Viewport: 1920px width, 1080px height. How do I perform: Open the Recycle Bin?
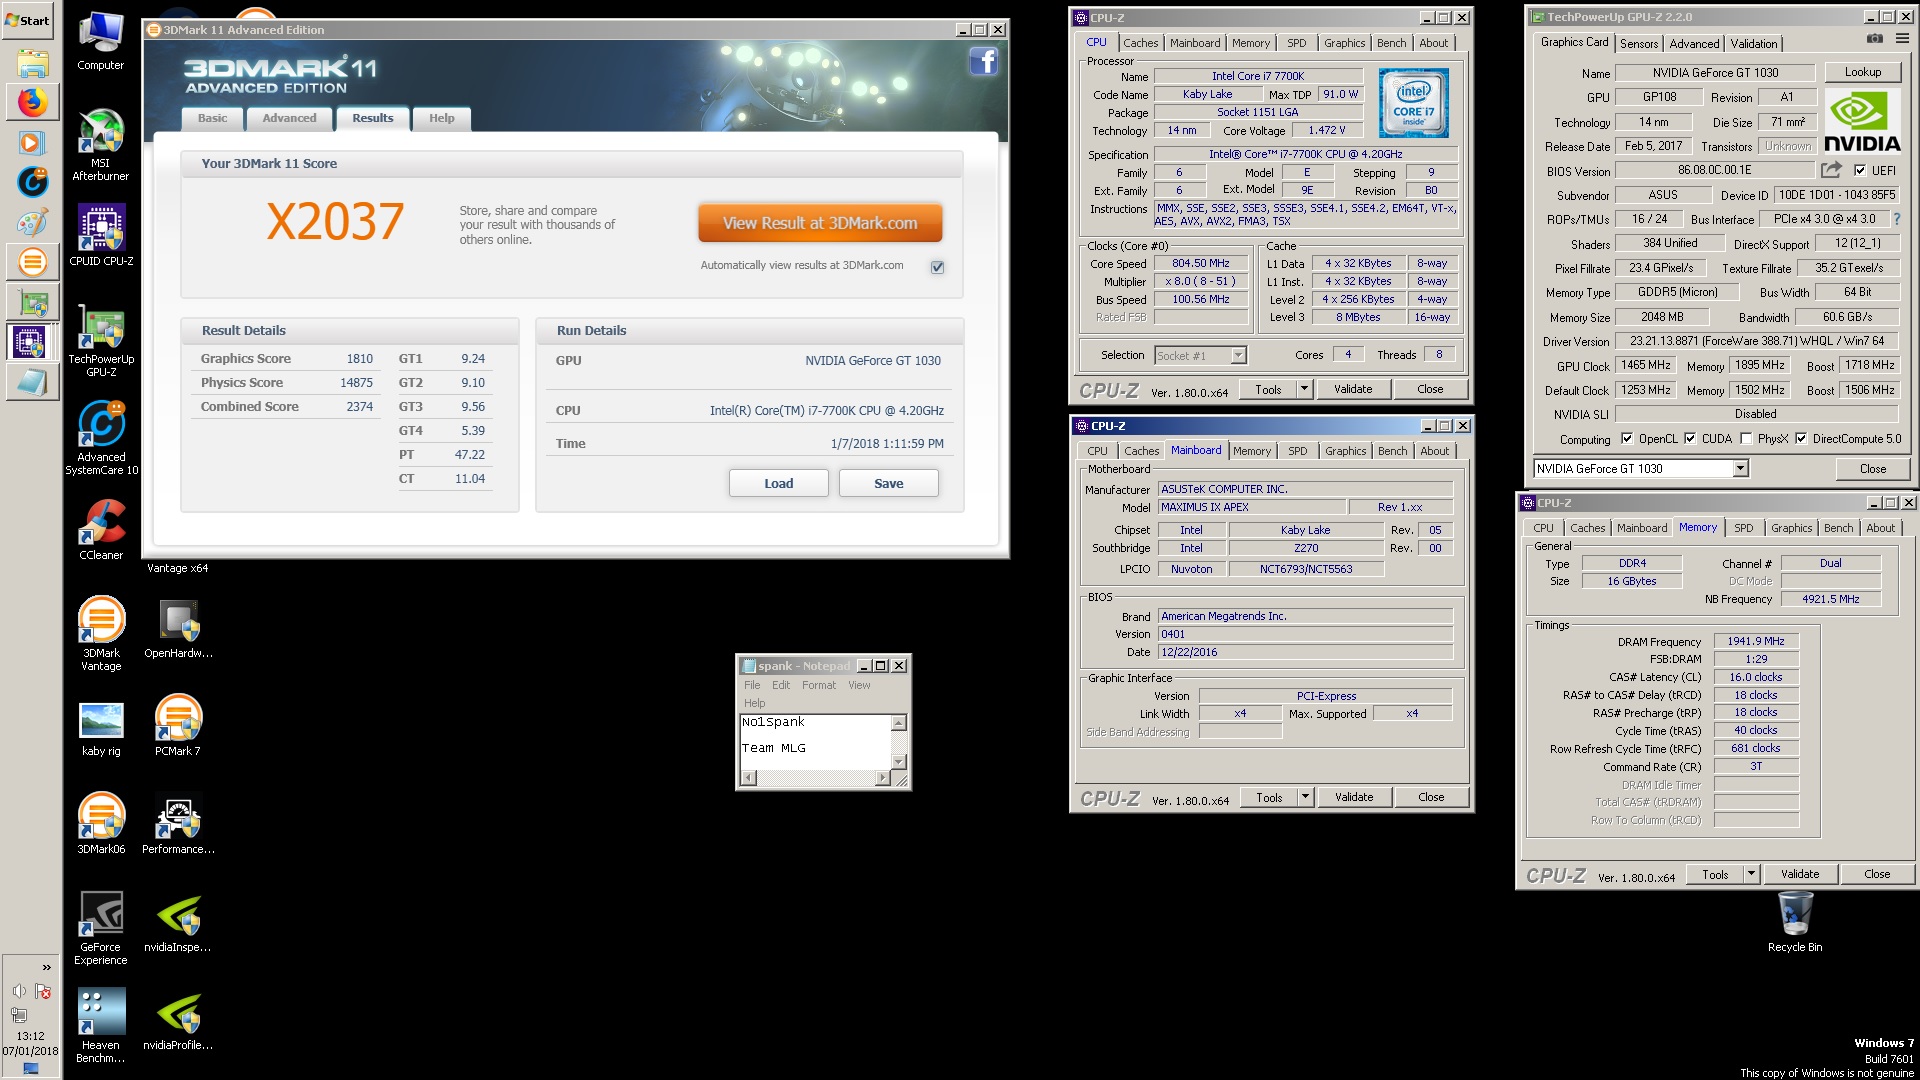[x=1795, y=922]
